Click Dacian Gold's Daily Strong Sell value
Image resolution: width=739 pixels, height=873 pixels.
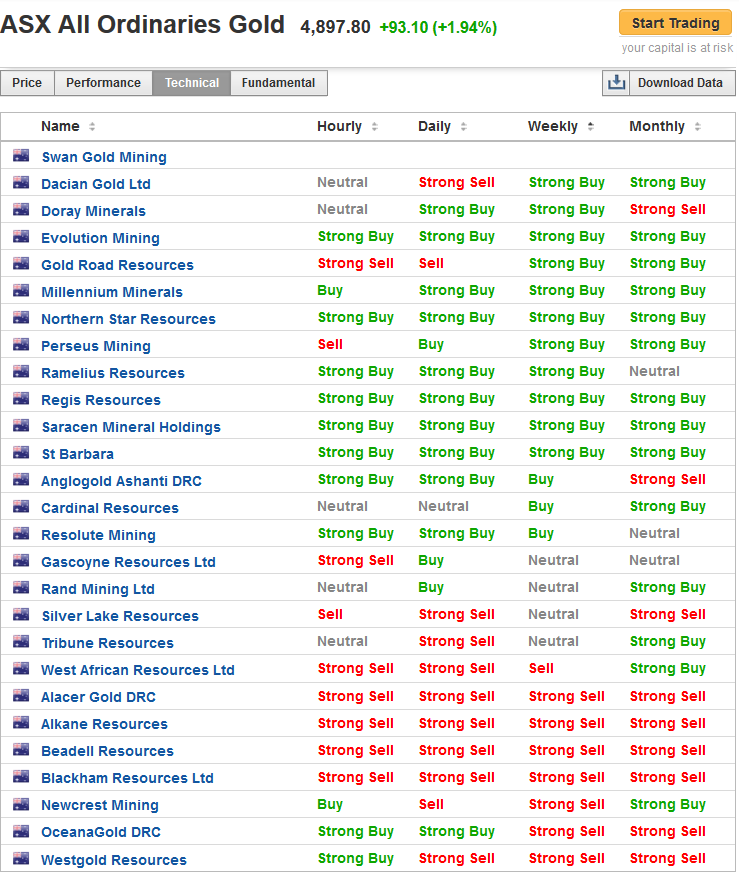click(x=457, y=183)
